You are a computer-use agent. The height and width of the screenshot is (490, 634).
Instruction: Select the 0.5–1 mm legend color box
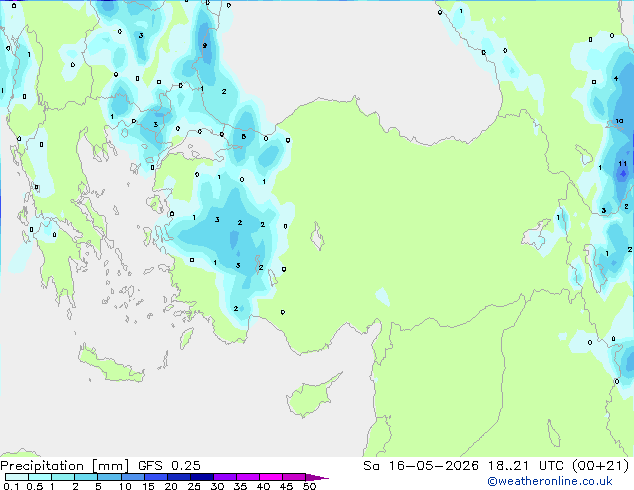point(40,477)
